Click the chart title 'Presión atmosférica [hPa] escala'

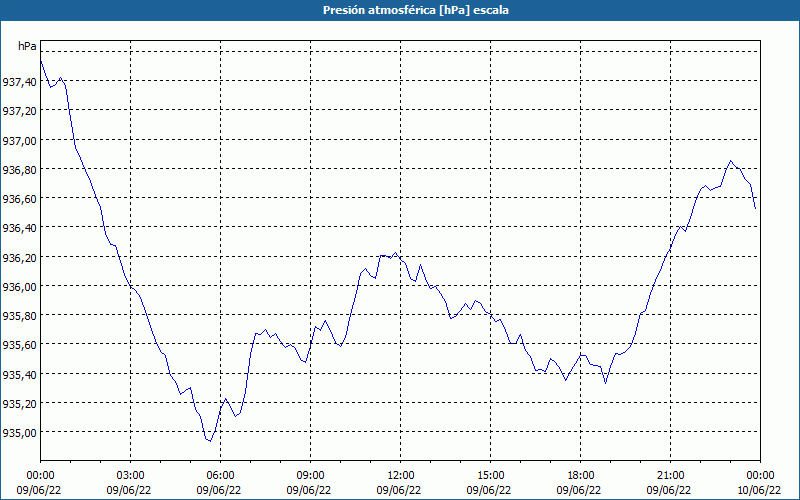tap(416, 10)
